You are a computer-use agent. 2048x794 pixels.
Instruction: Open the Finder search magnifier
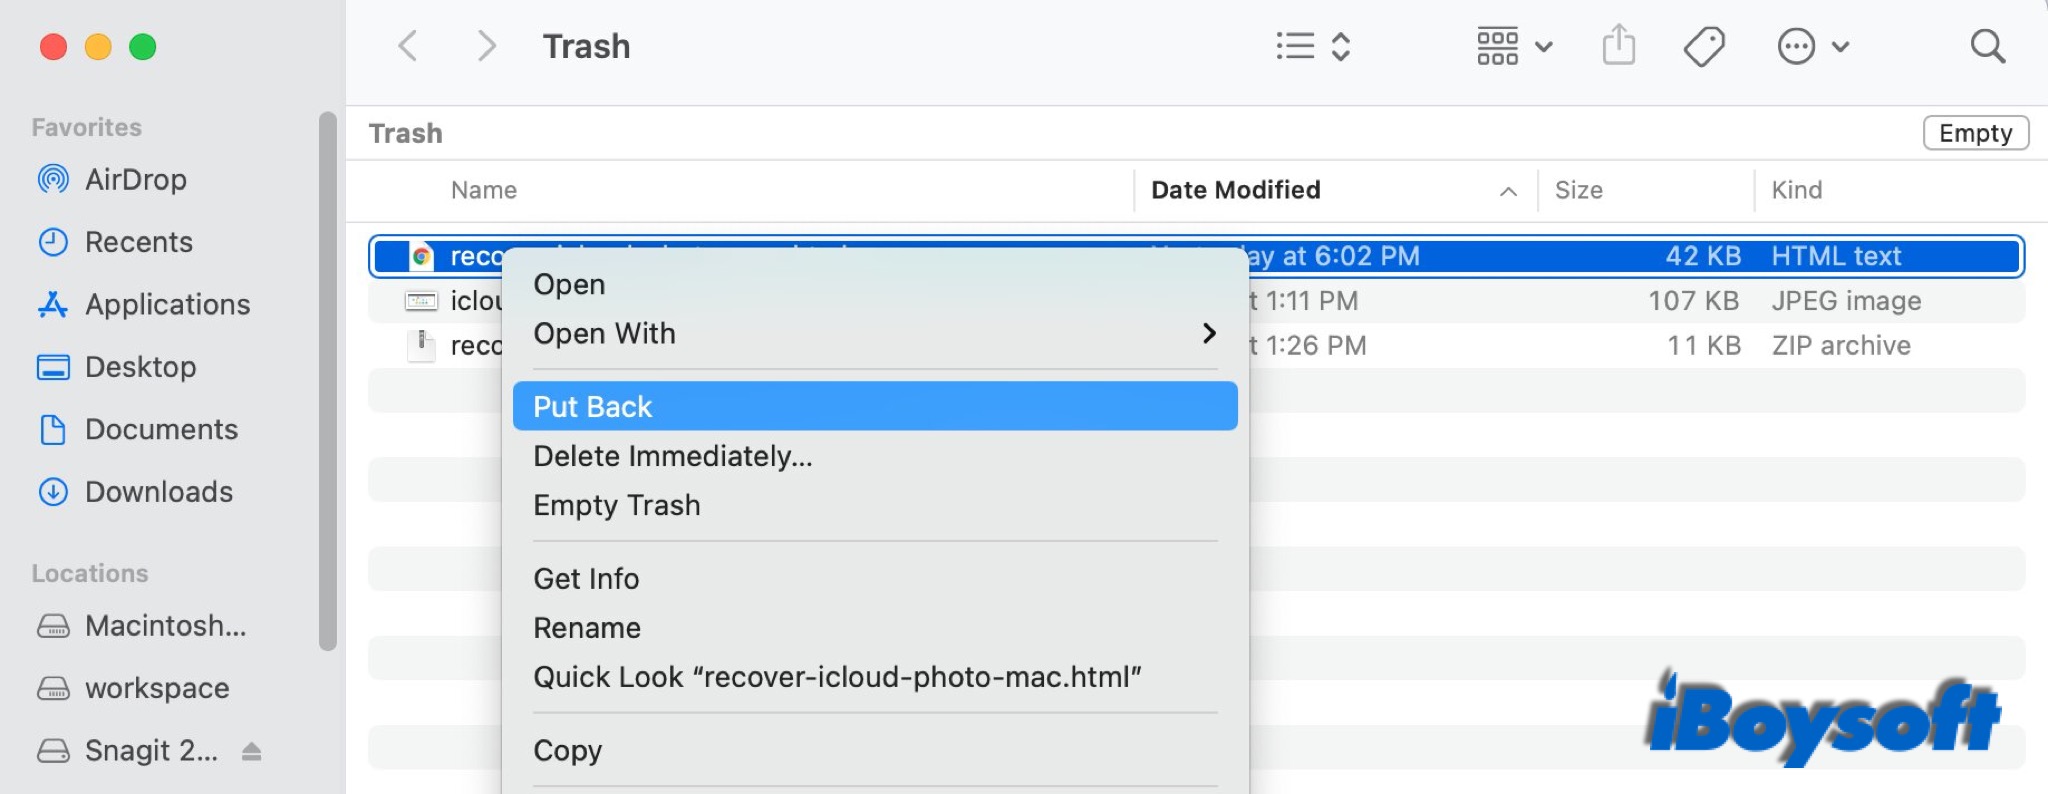point(1987,46)
